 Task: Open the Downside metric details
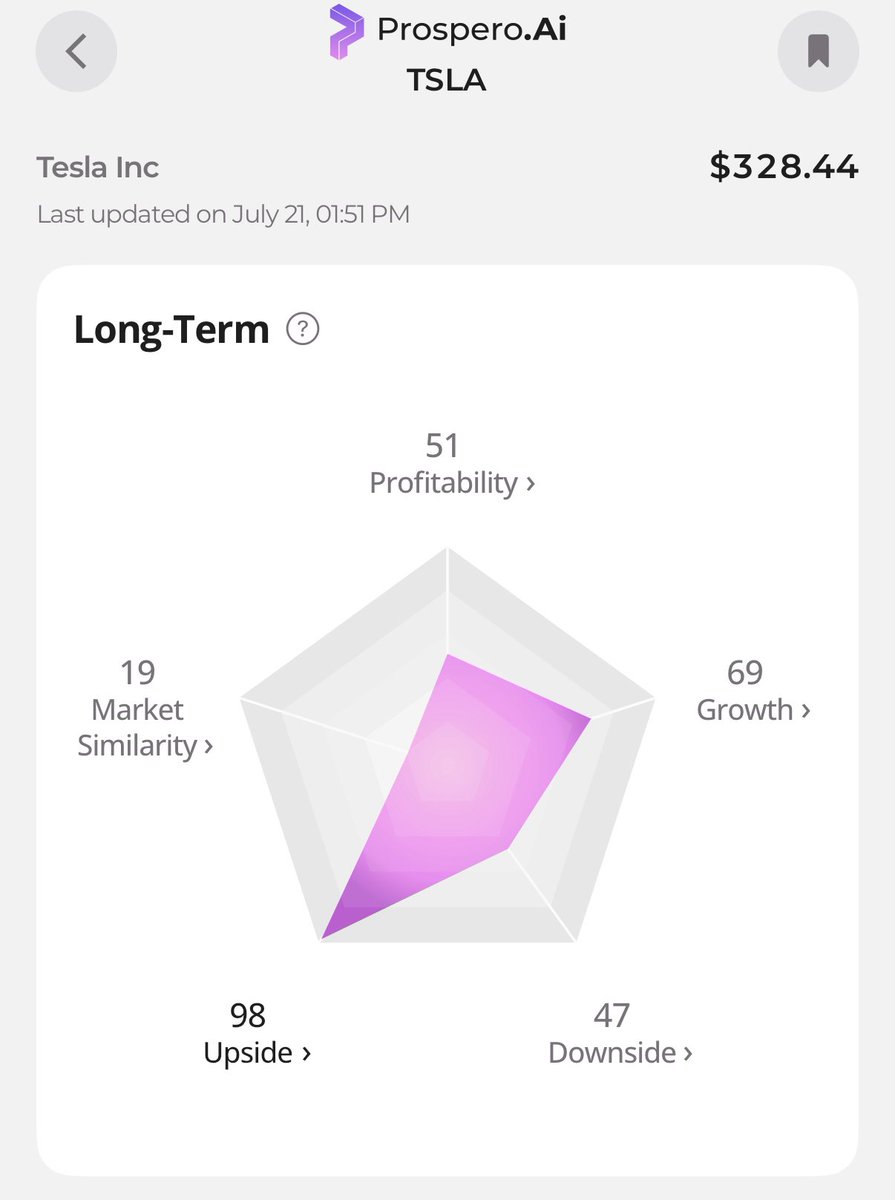pyautogui.click(x=620, y=1053)
